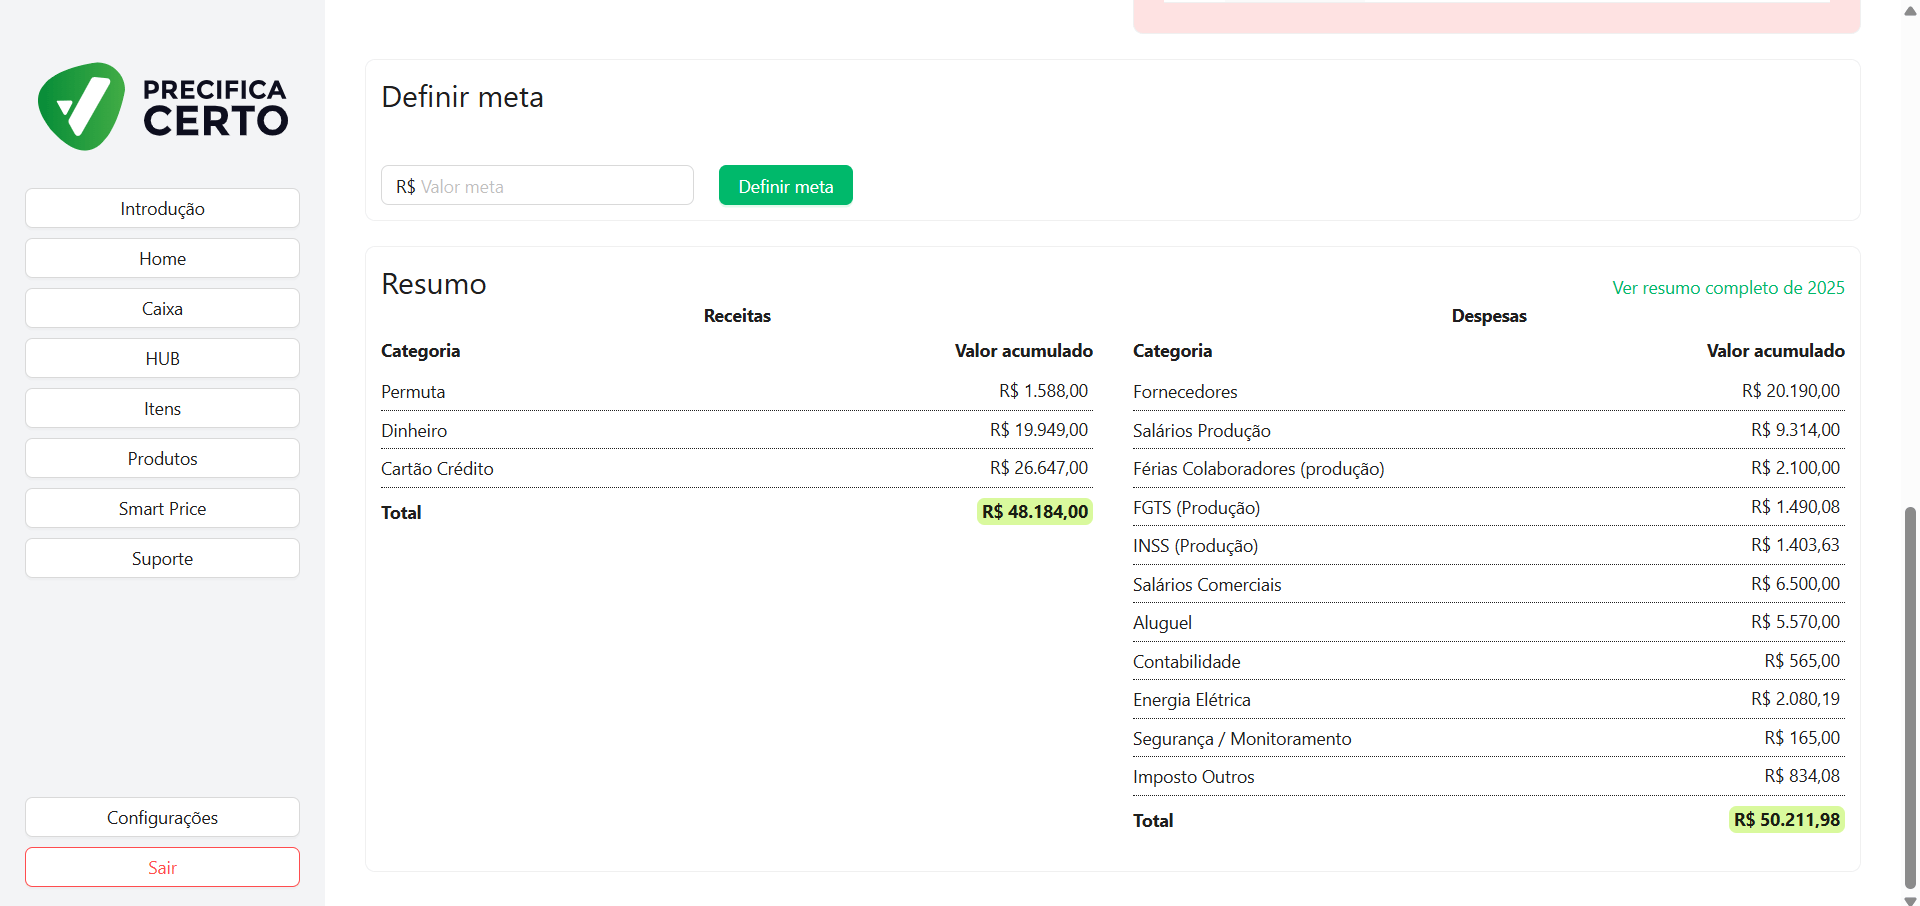Open the Caixa section
Image resolution: width=1920 pixels, height=906 pixels.
[x=162, y=308]
